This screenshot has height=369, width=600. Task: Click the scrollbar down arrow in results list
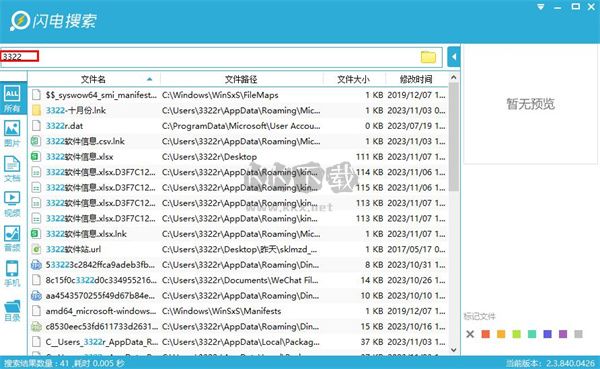point(453,349)
